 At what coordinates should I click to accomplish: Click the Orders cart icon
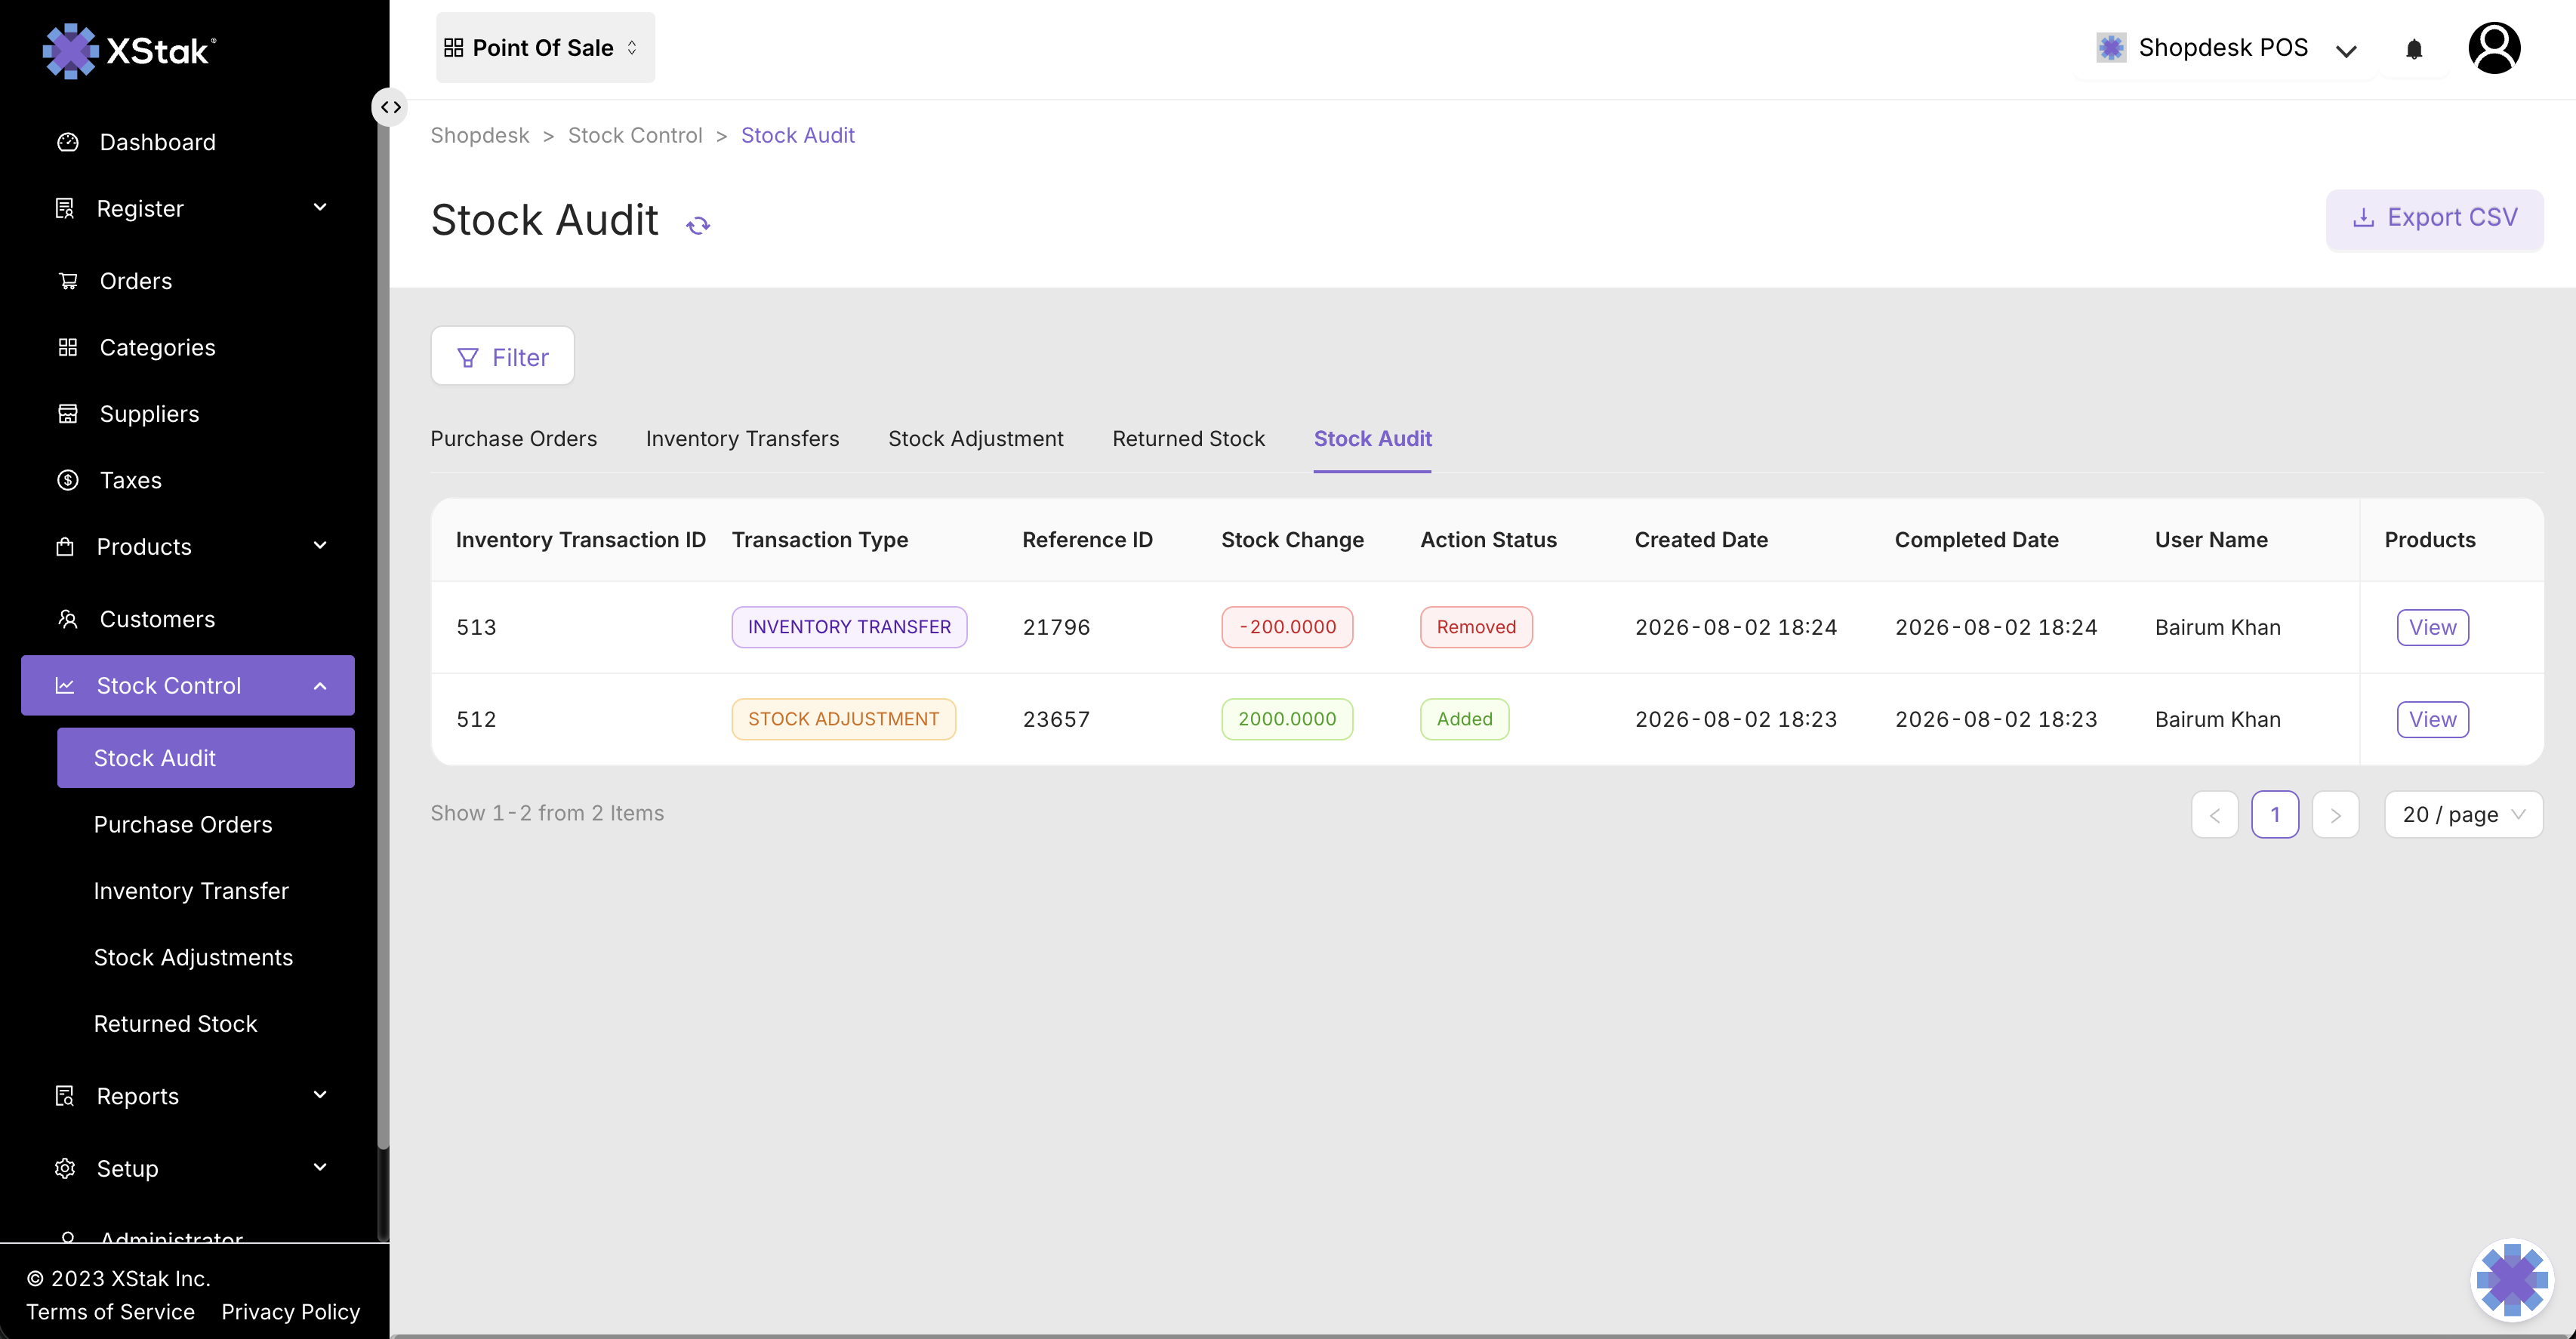pos(68,281)
